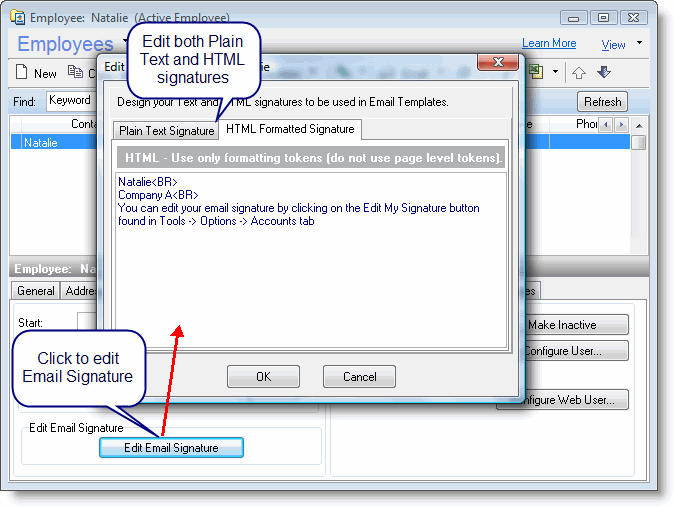Open the General tab in employee details
The height and width of the screenshot is (507, 674).
click(x=35, y=291)
